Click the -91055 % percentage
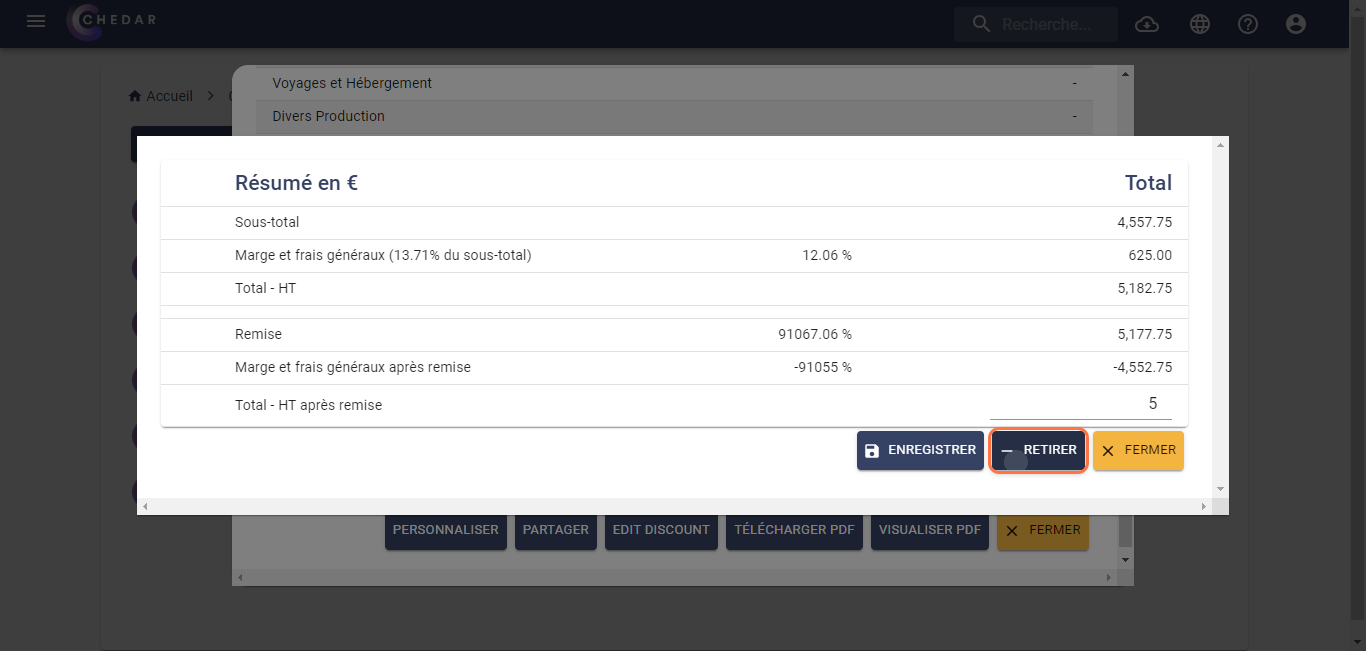The width and height of the screenshot is (1366, 651). 823,367
